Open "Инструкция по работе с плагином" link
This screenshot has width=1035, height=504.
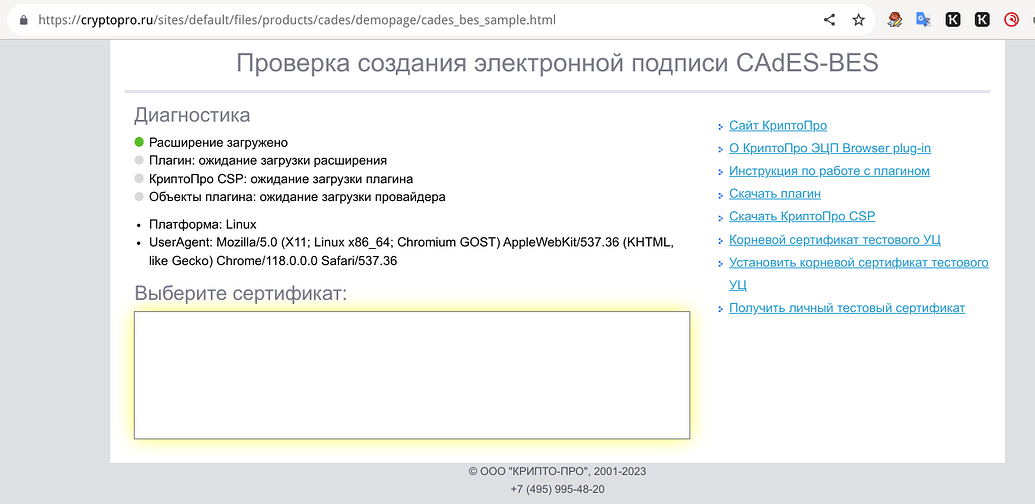pos(829,171)
